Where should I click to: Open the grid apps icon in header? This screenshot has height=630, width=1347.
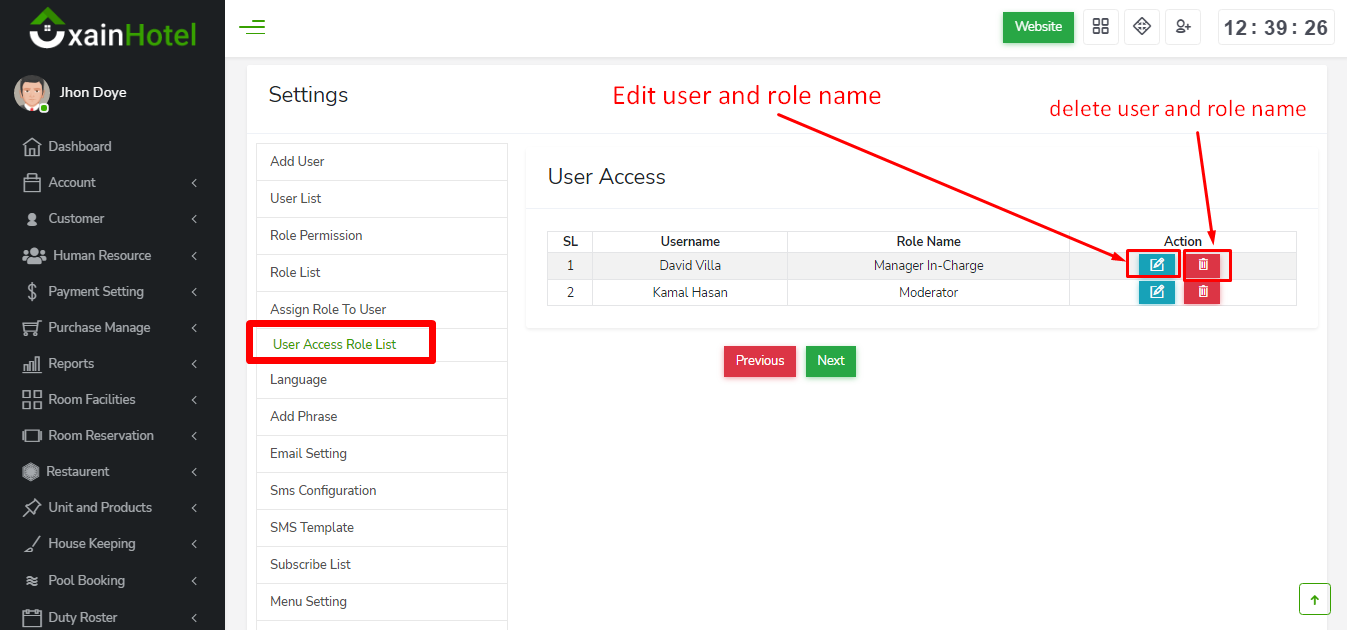(1100, 27)
